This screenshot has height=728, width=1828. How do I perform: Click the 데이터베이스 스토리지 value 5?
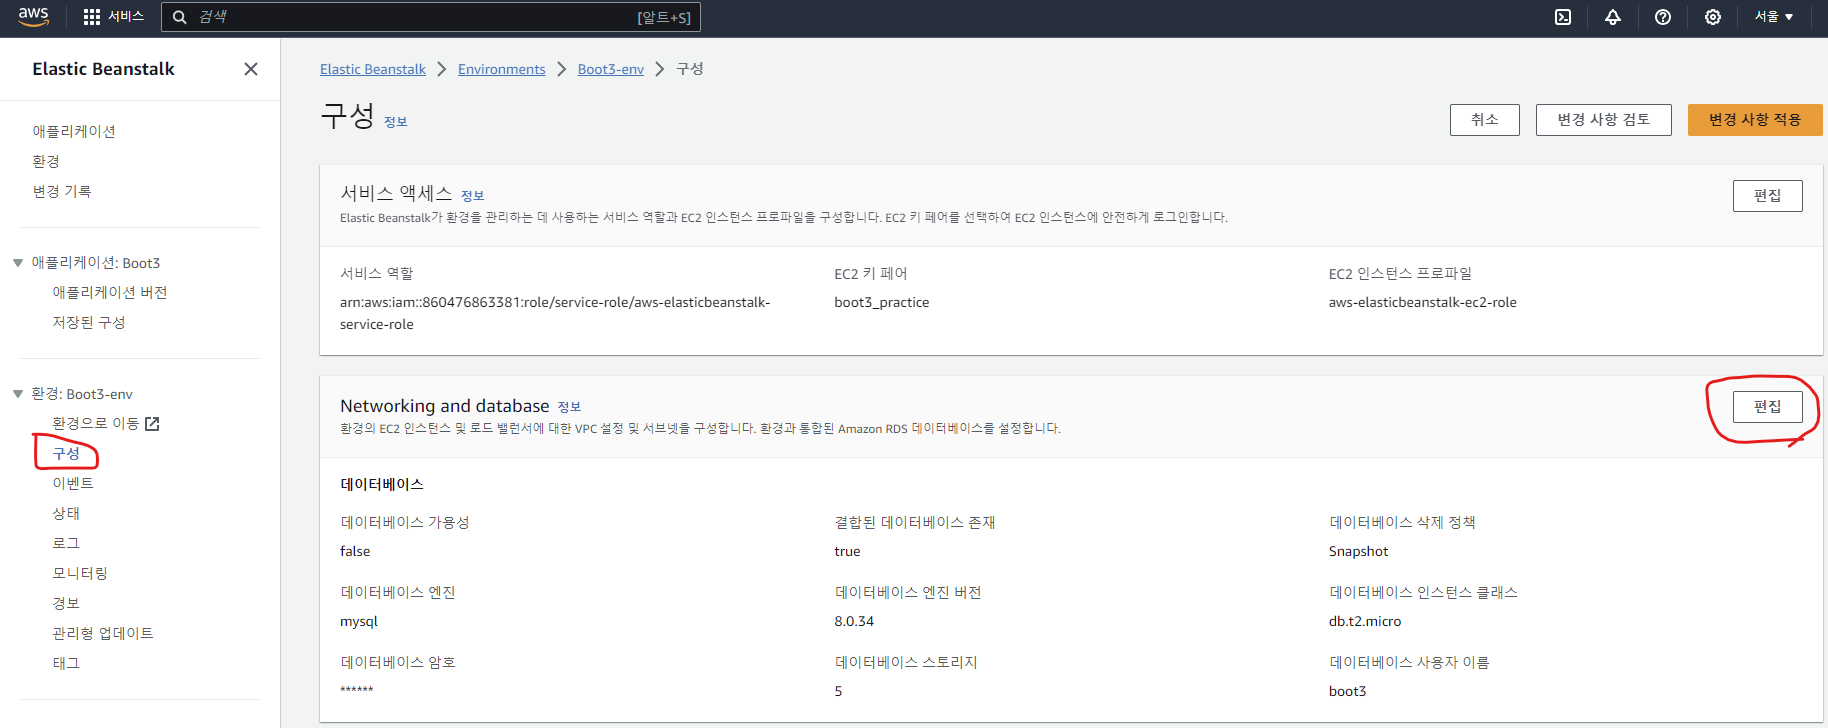tap(838, 691)
